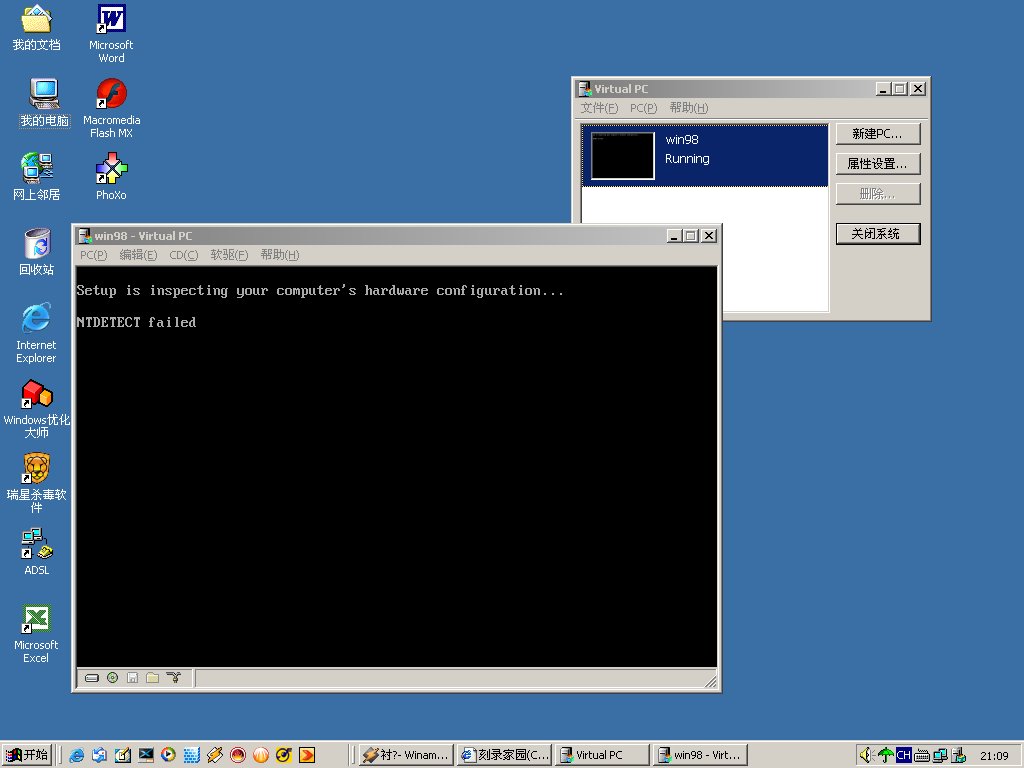Open the PC menu in Virtual PC console
This screenshot has width=1024, height=768.
point(643,108)
